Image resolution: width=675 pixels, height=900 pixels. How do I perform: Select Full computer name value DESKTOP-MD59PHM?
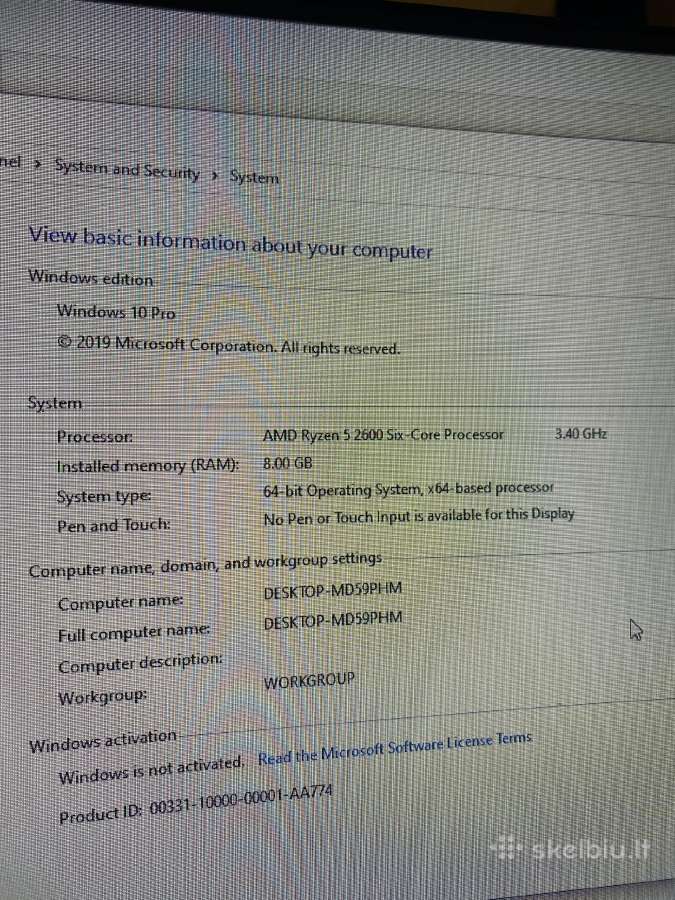(333, 620)
